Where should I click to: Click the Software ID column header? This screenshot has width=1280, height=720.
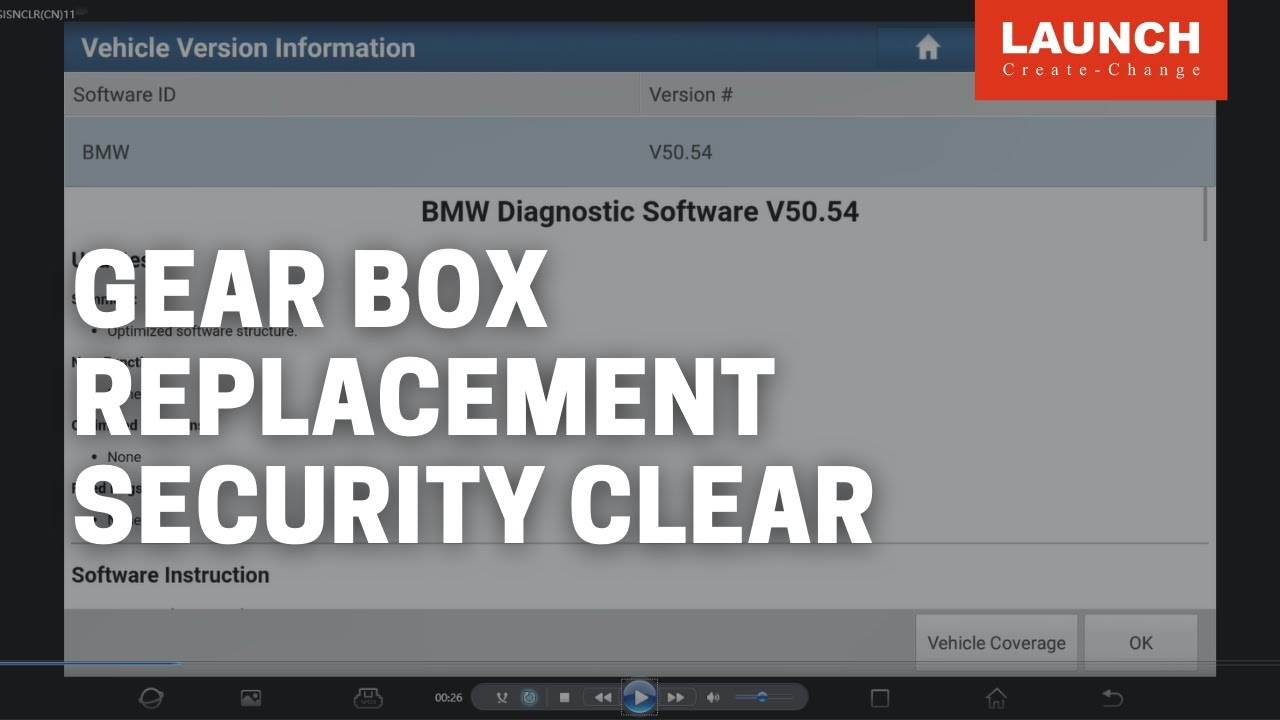[352, 95]
